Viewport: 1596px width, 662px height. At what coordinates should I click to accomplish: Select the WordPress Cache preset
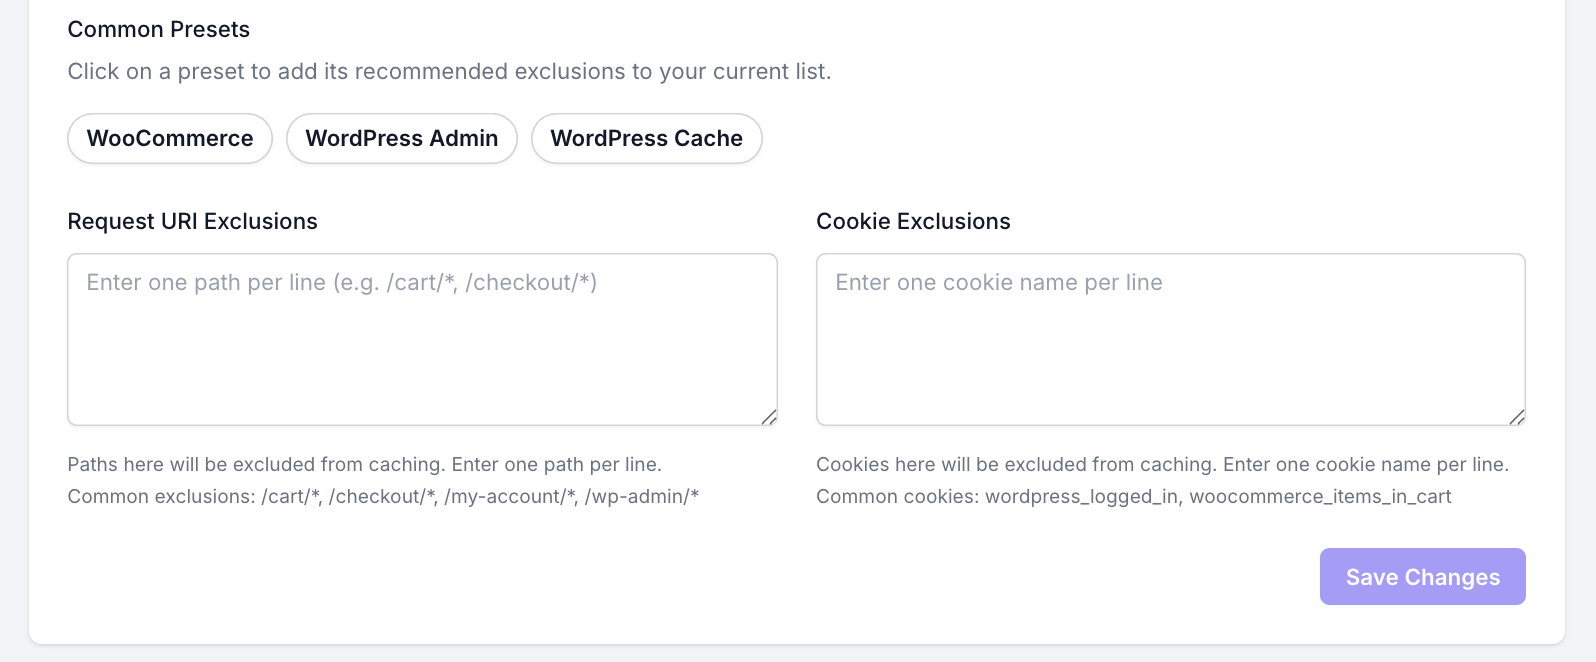coord(647,138)
